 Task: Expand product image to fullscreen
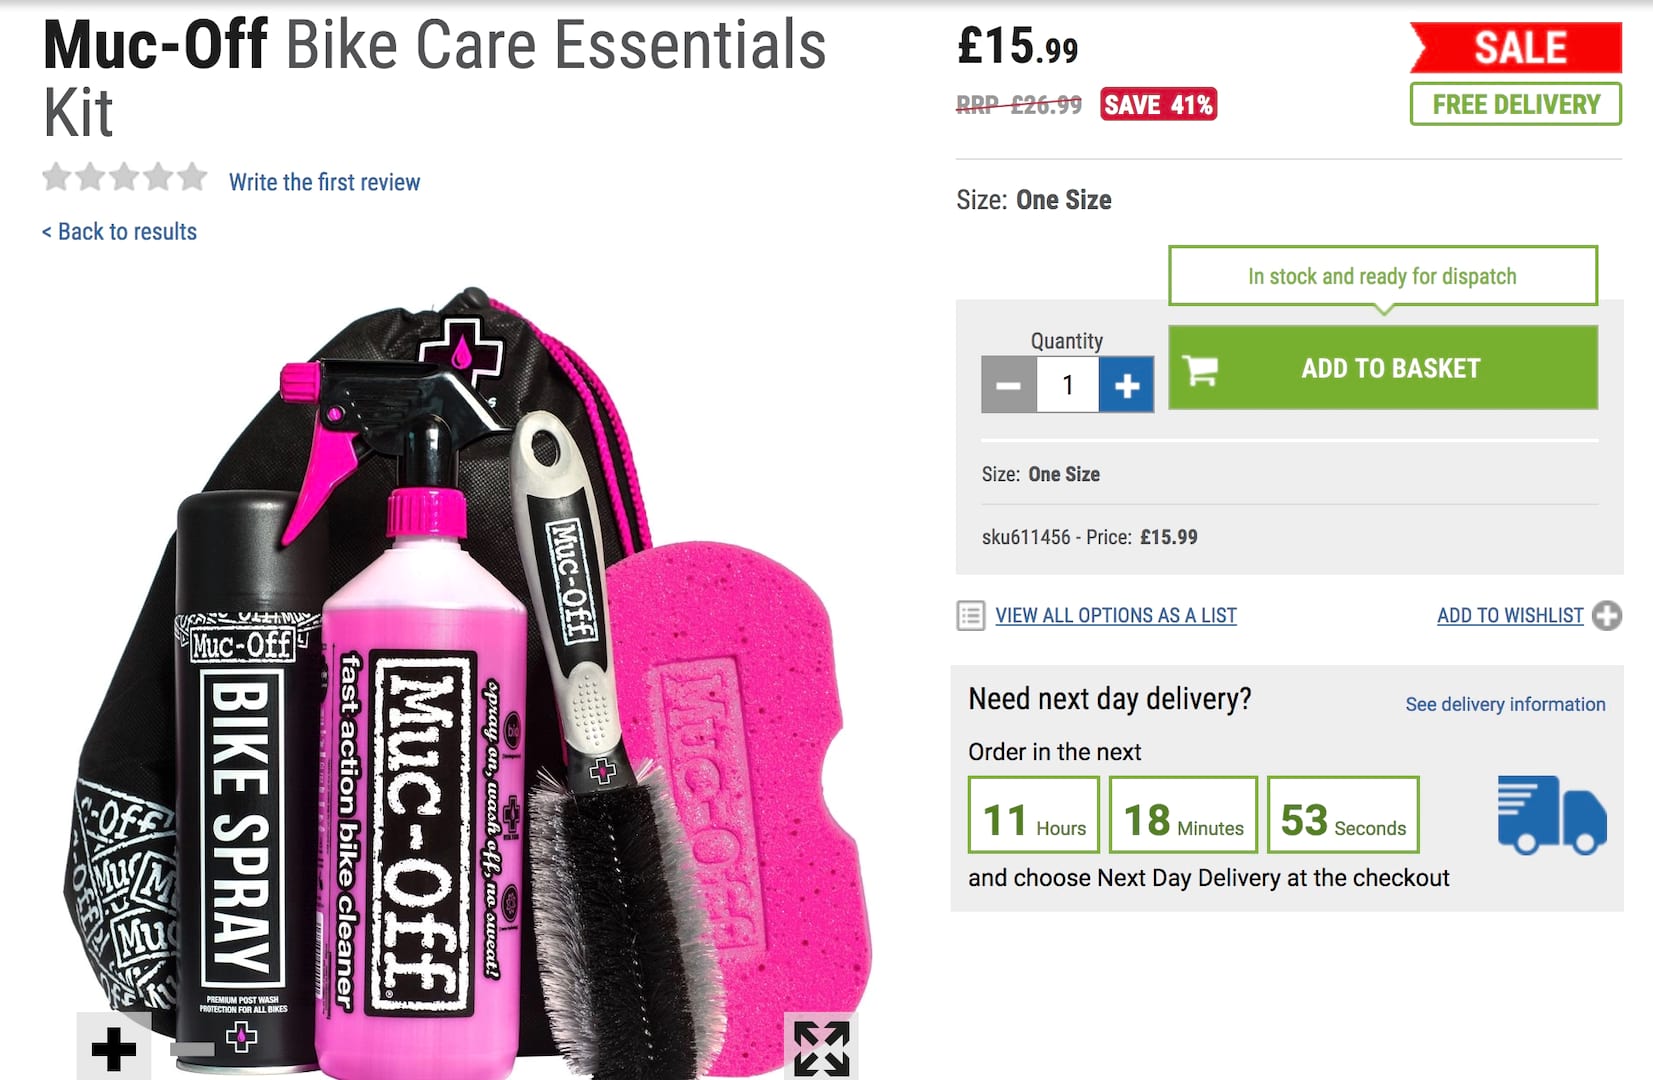[x=821, y=1048]
